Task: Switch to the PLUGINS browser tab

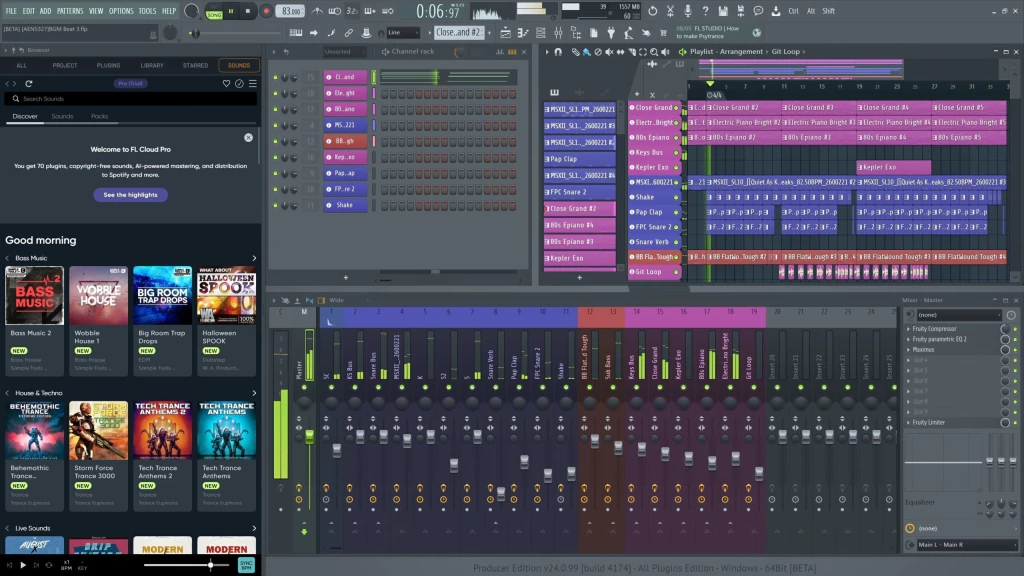Action: coord(109,65)
